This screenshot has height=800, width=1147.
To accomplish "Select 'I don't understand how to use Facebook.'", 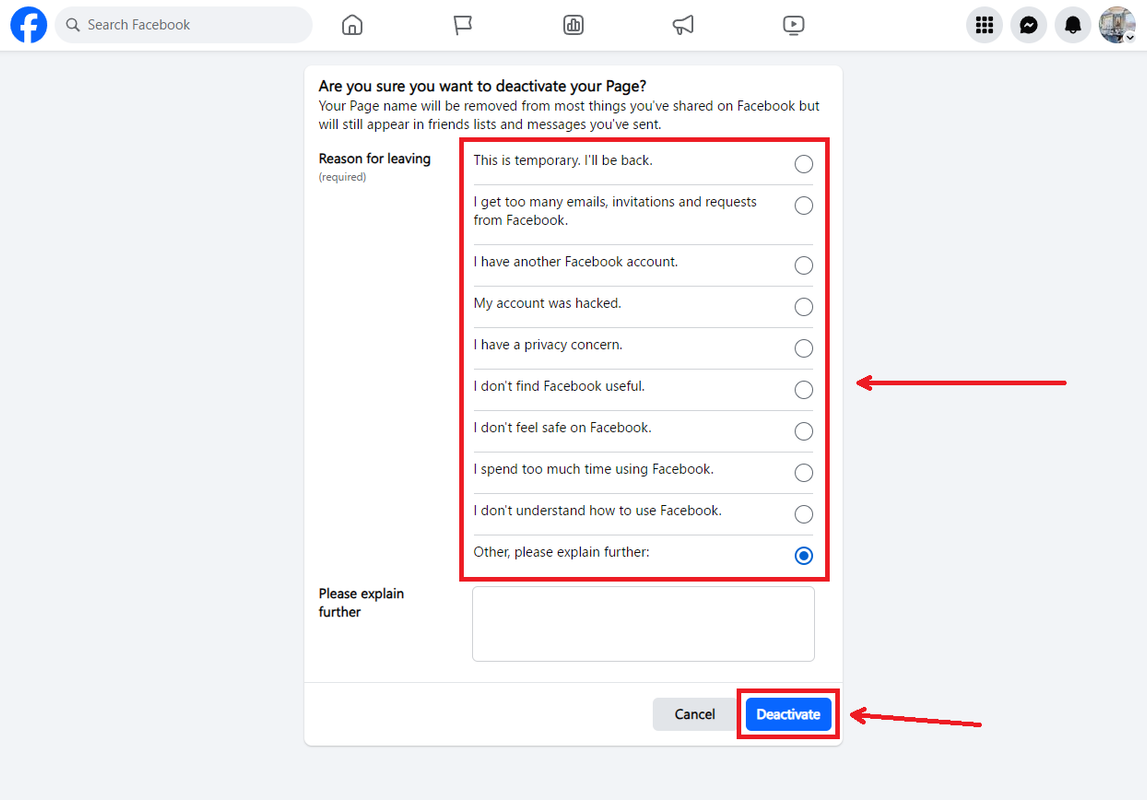I will tap(803, 514).
